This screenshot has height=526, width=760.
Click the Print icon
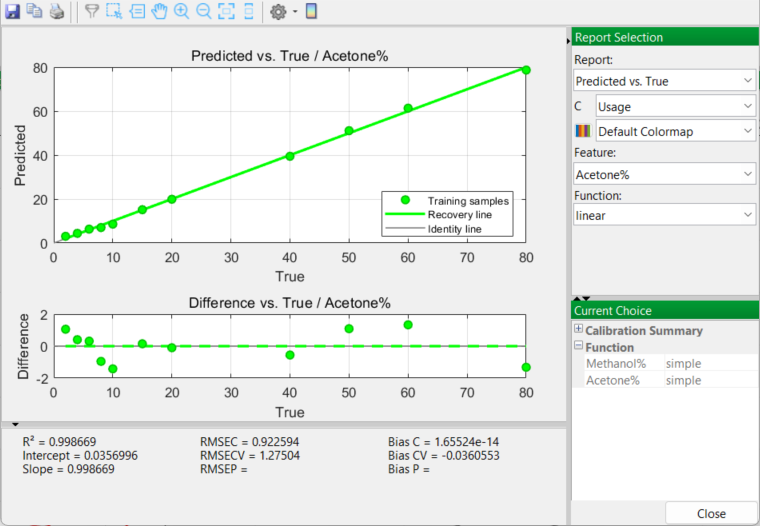(x=57, y=12)
